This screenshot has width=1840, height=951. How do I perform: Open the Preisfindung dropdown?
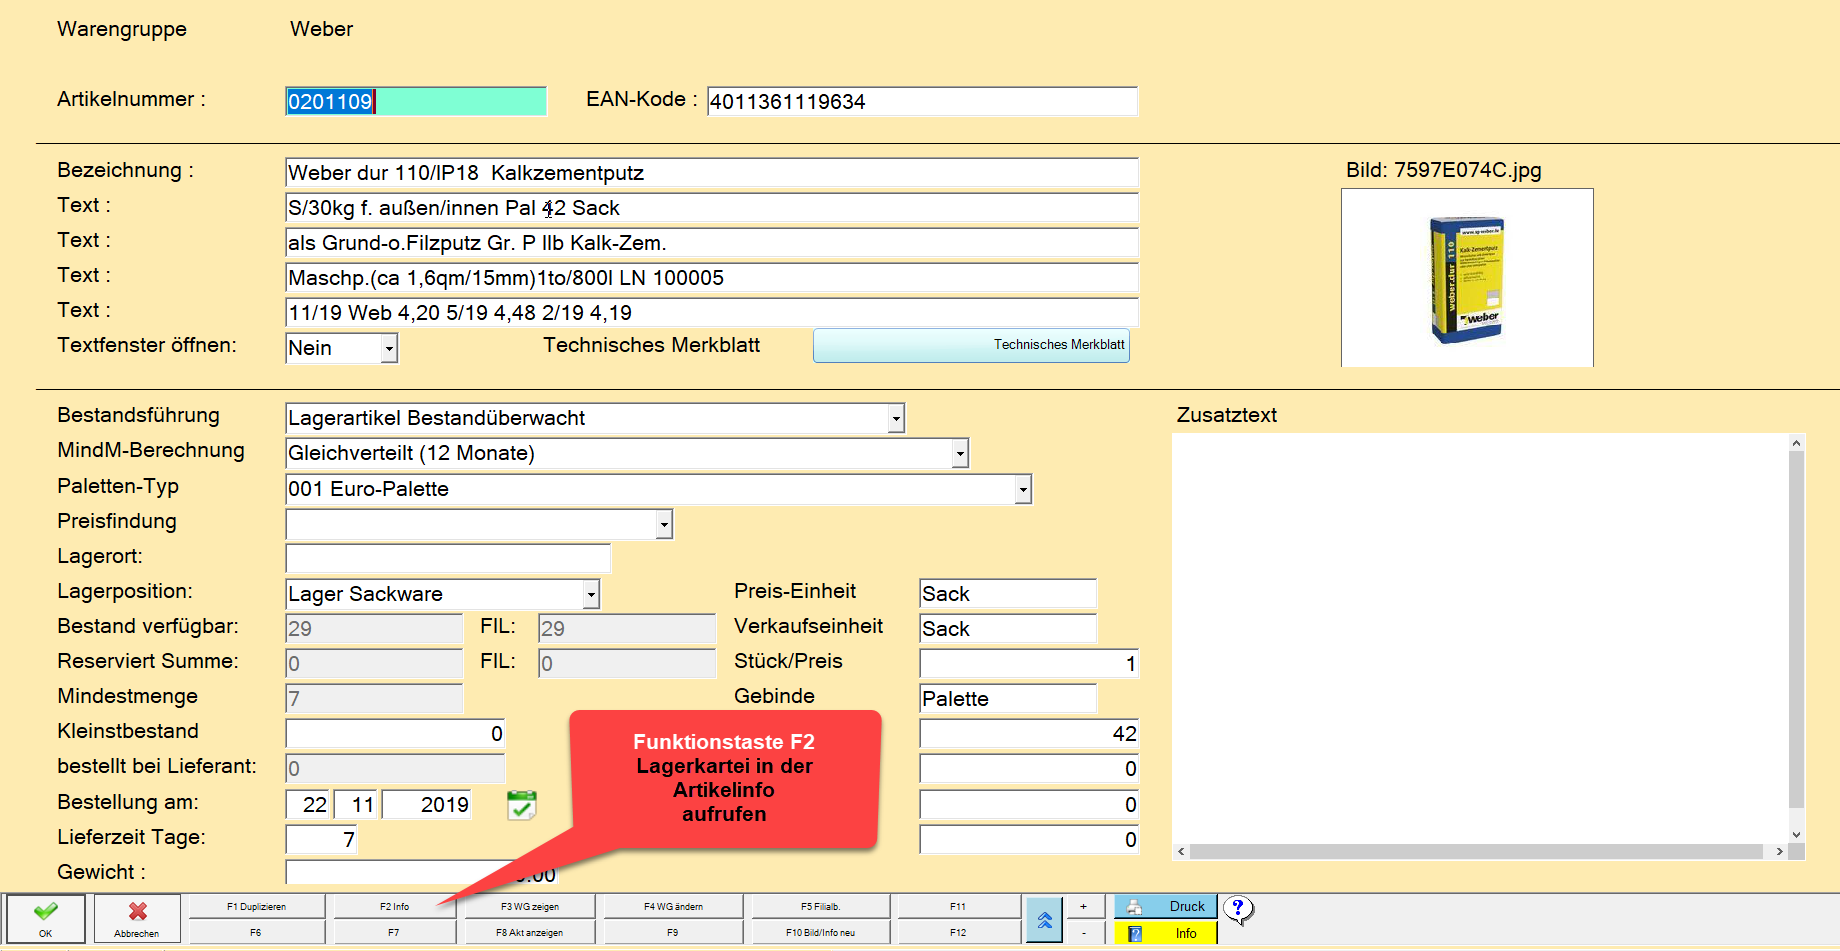point(664,524)
